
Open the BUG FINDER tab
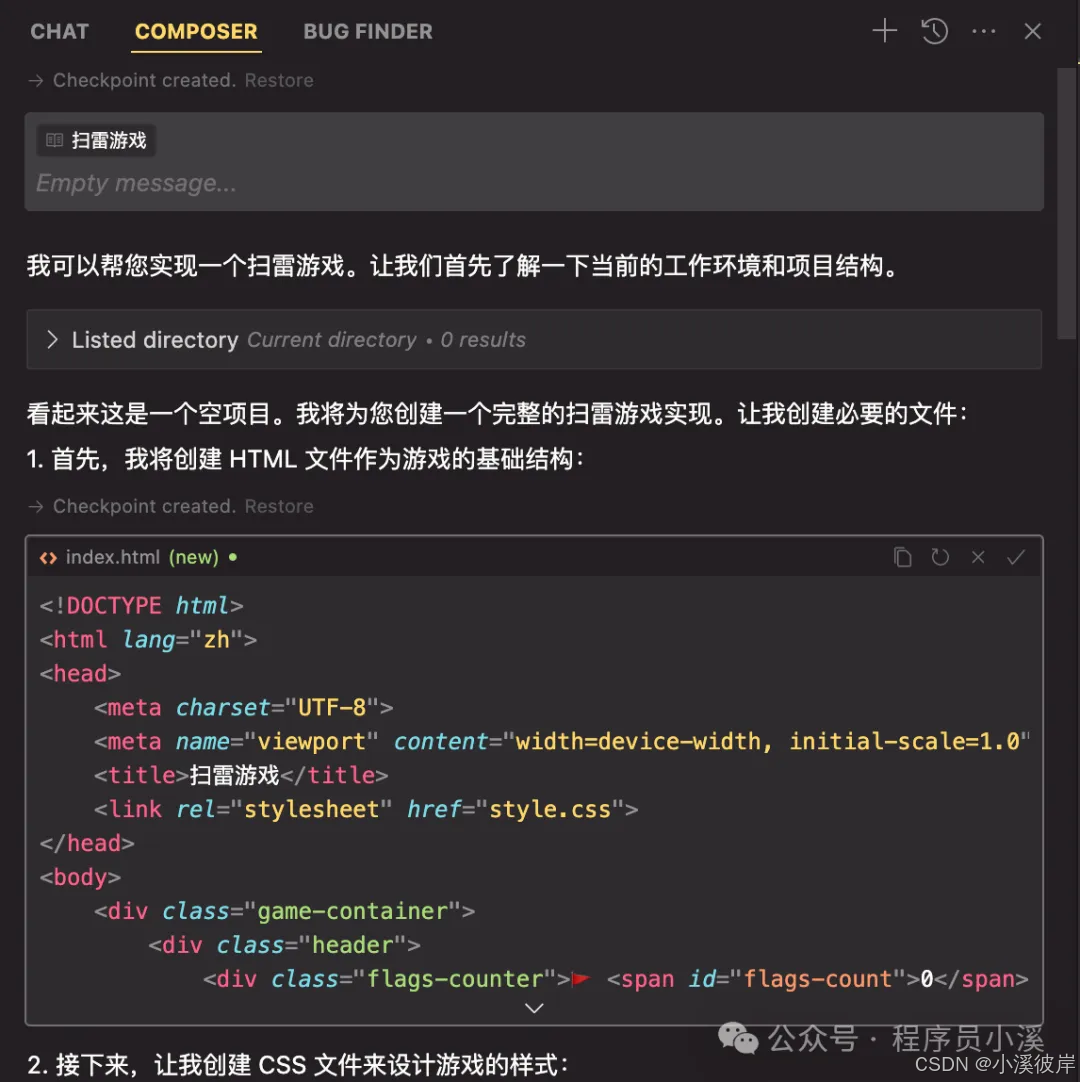(367, 31)
